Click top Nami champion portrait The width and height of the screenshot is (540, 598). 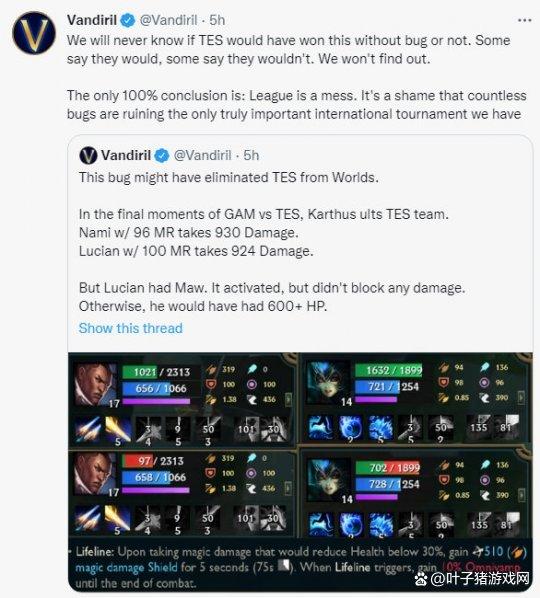(x=328, y=383)
